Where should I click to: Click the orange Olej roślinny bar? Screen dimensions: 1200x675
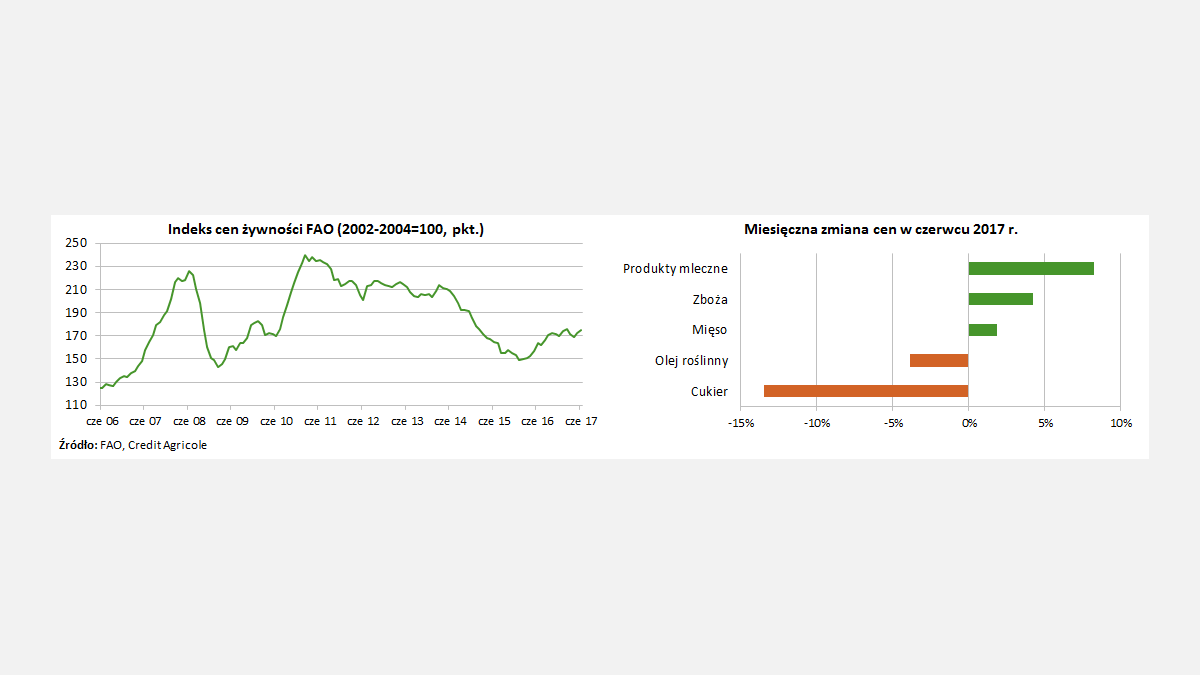(x=939, y=360)
